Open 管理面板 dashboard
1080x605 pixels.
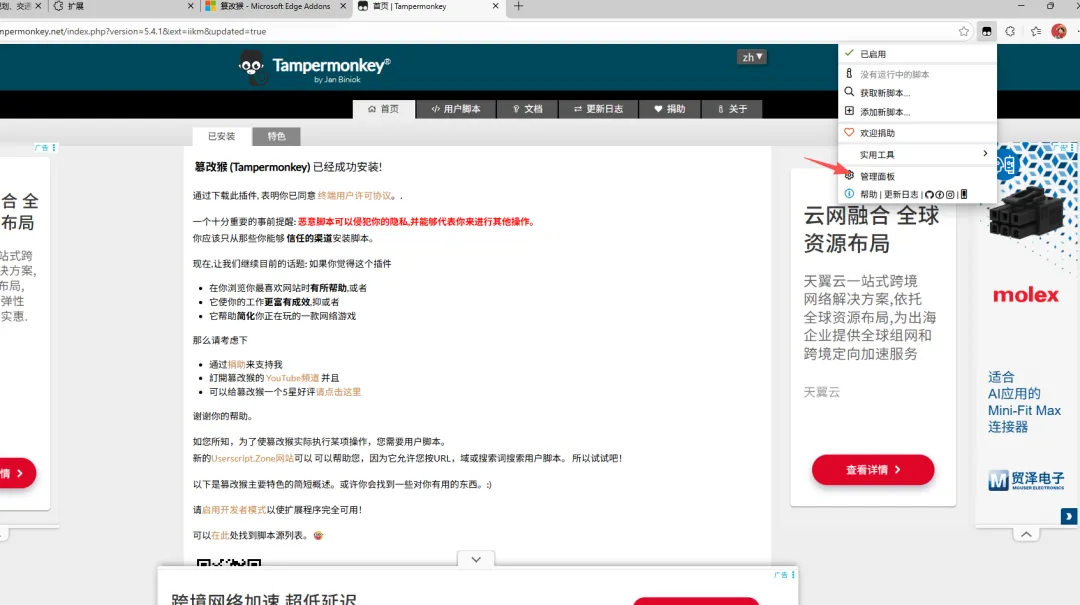[x=917, y=176]
